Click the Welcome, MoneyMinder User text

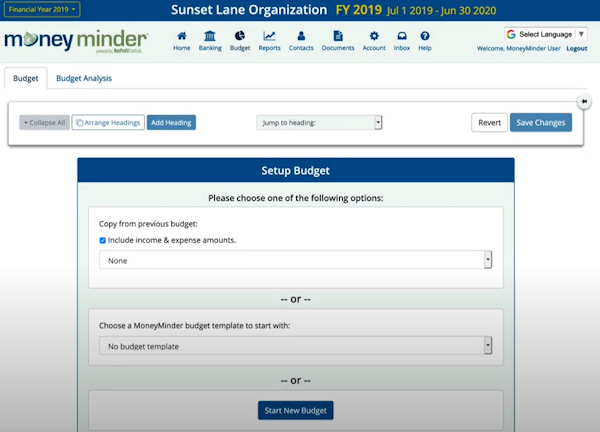[518, 49]
